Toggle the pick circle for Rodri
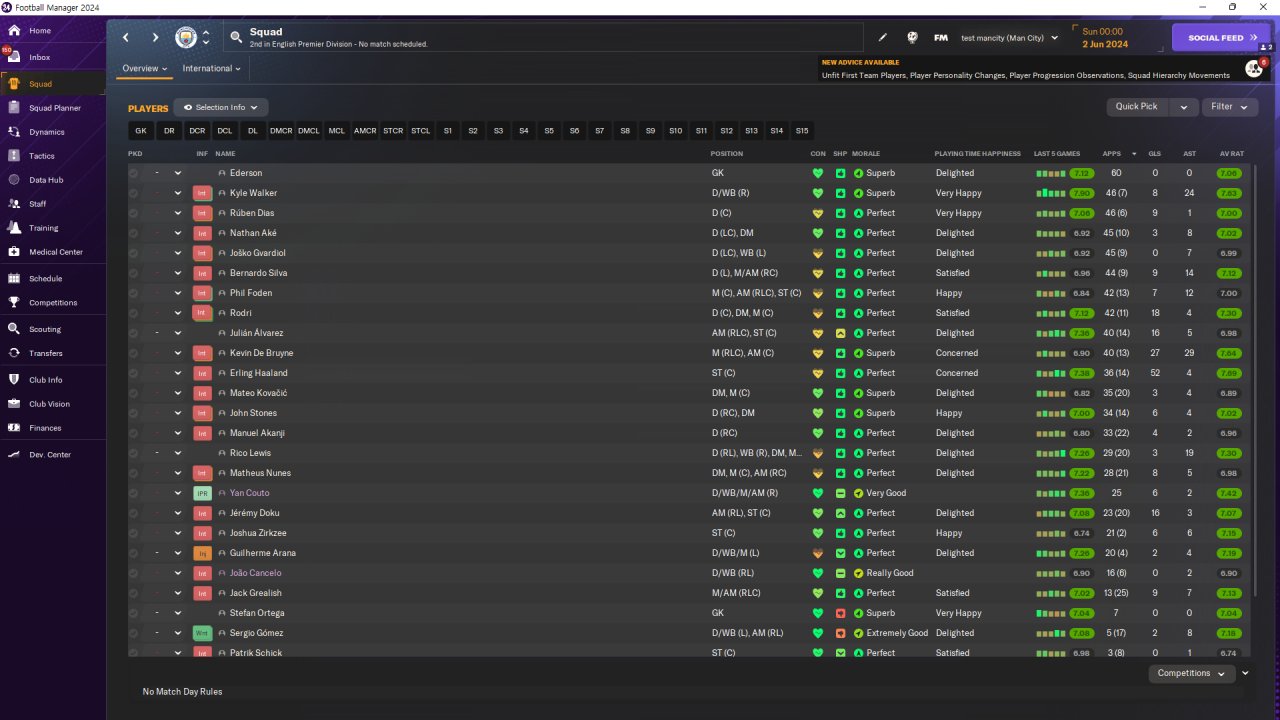The height and width of the screenshot is (720, 1280). coord(134,313)
